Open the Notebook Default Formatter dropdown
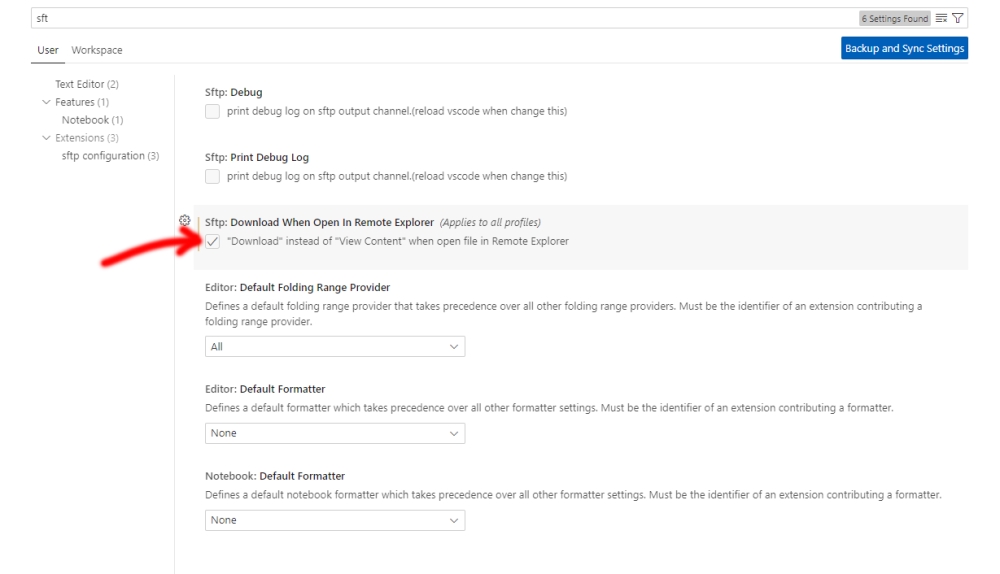The image size is (1000, 574). (x=335, y=520)
